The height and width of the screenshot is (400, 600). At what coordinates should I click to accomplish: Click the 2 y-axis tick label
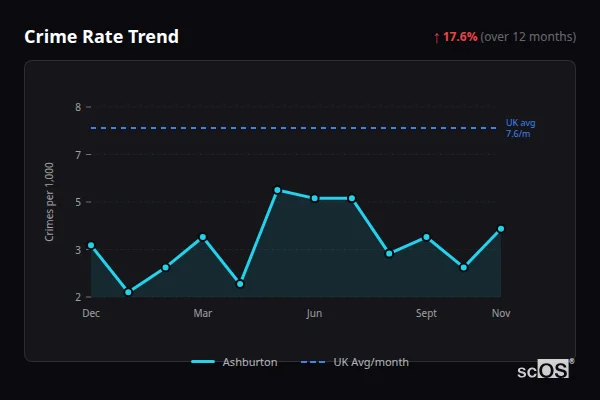[x=78, y=297]
